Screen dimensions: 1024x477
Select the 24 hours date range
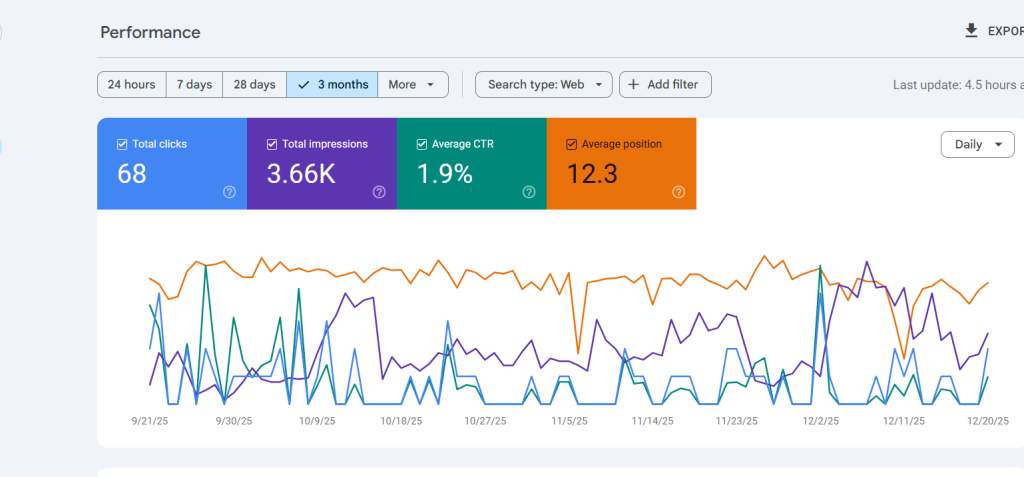point(131,85)
